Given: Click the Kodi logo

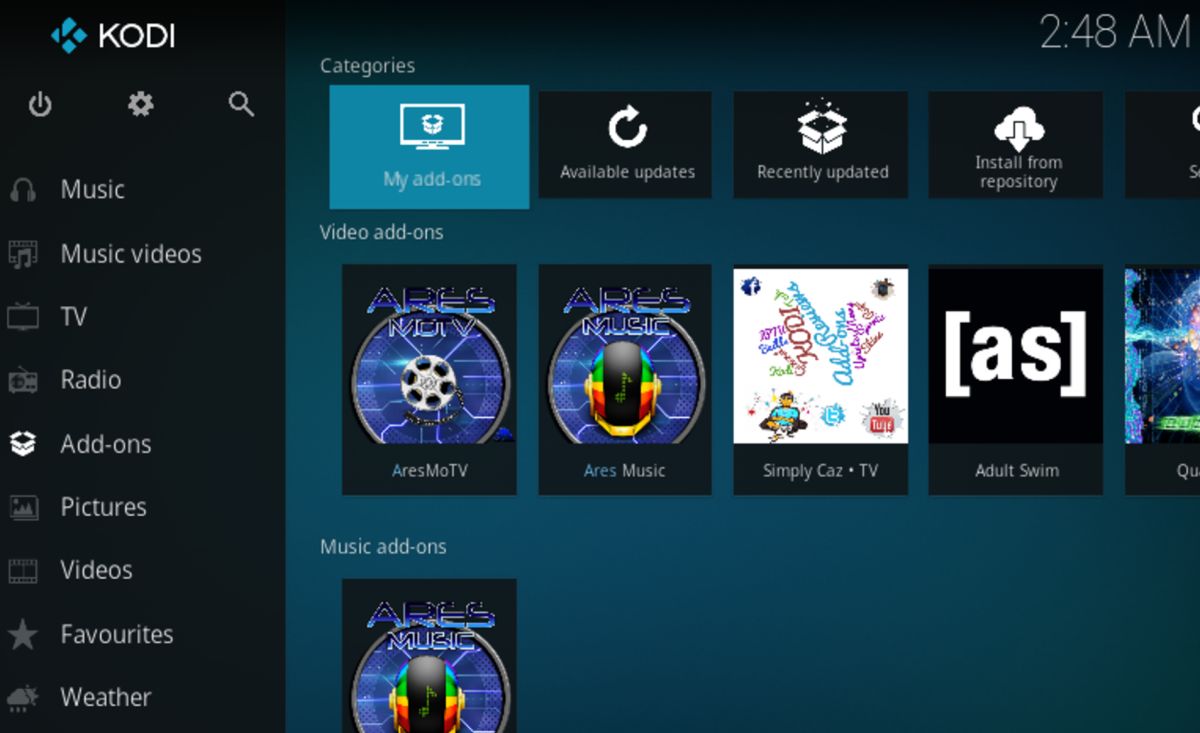Looking at the screenshot, I should (x=113, y=37).
